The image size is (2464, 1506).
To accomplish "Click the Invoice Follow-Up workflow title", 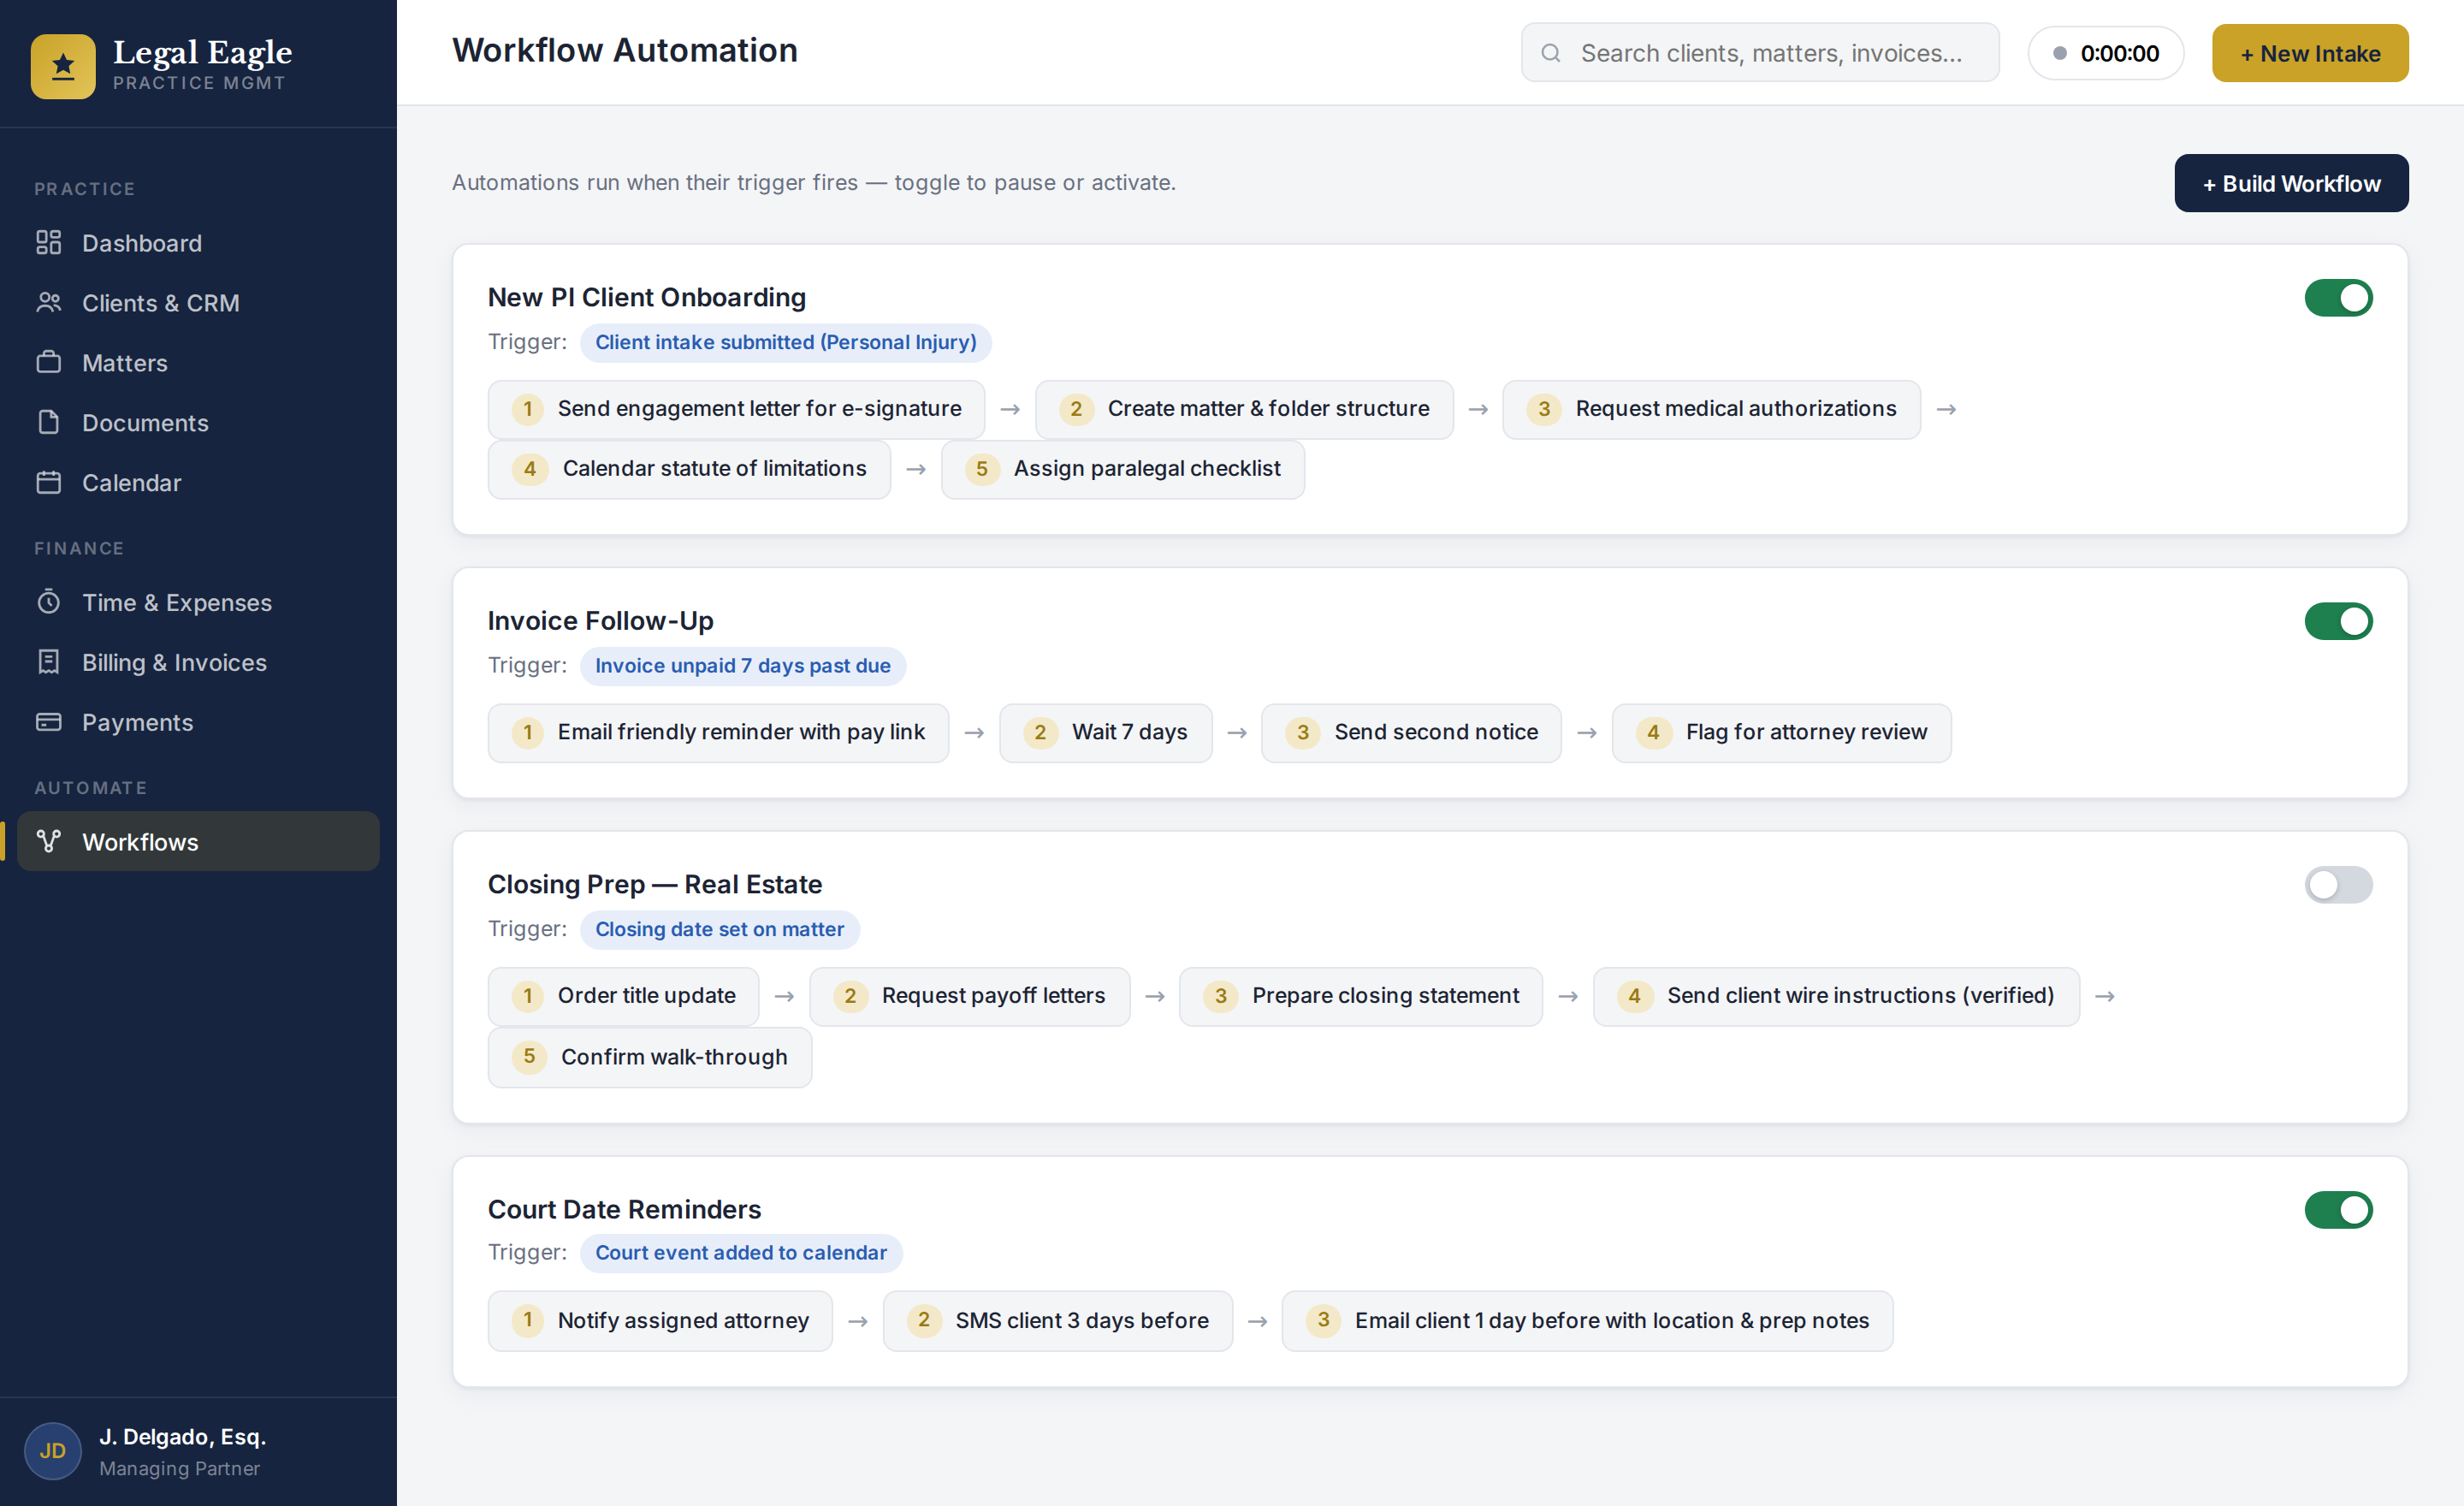I will pos(600,621).
